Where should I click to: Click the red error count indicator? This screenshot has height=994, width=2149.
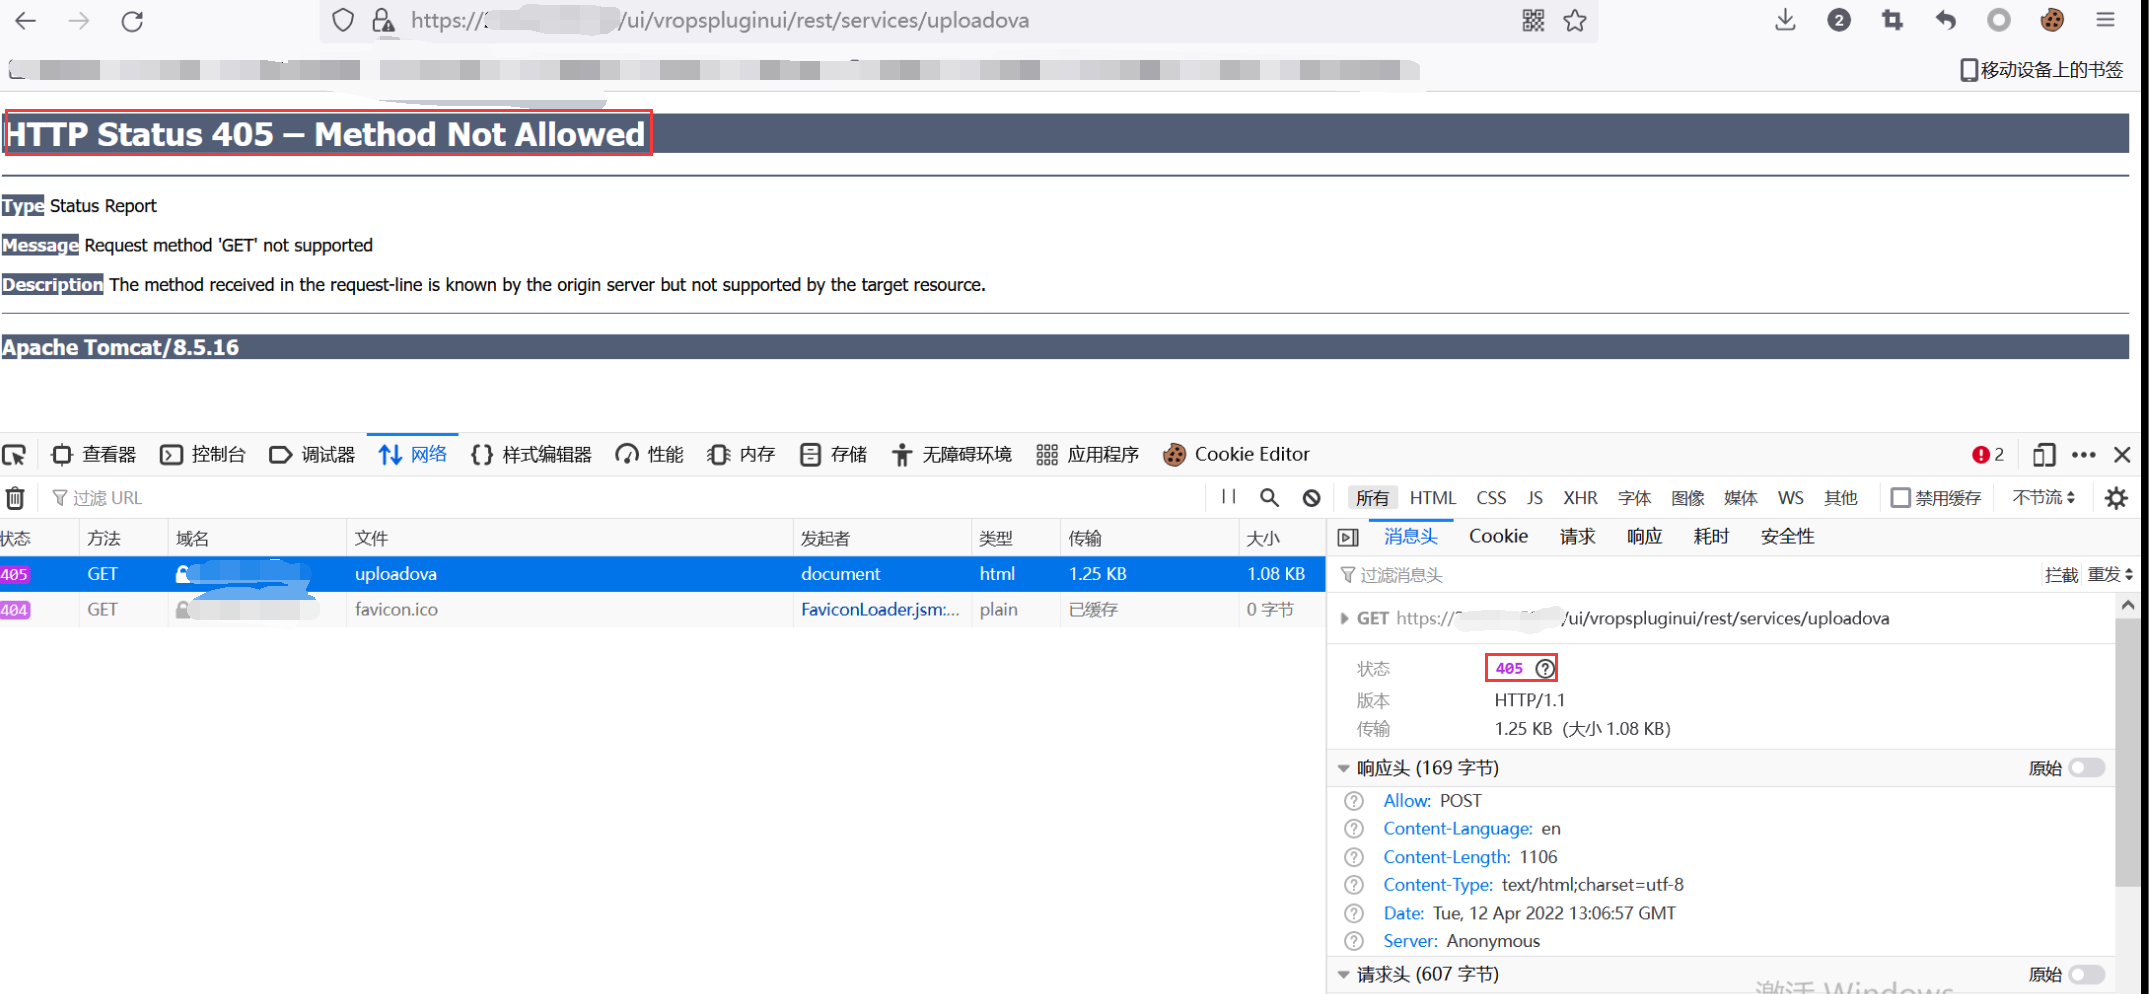tap(1988, 455)
